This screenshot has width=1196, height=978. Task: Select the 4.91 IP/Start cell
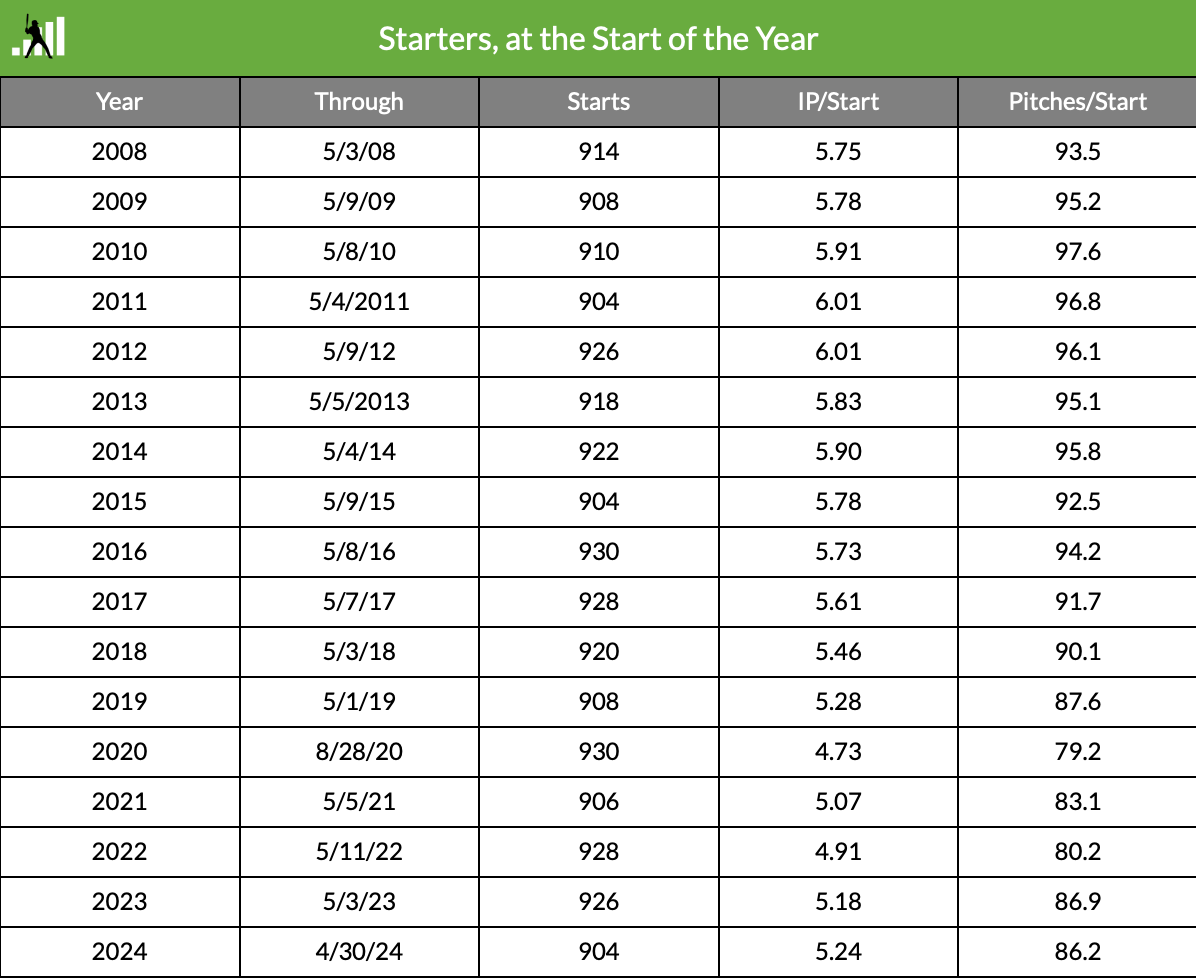point(838,851)
